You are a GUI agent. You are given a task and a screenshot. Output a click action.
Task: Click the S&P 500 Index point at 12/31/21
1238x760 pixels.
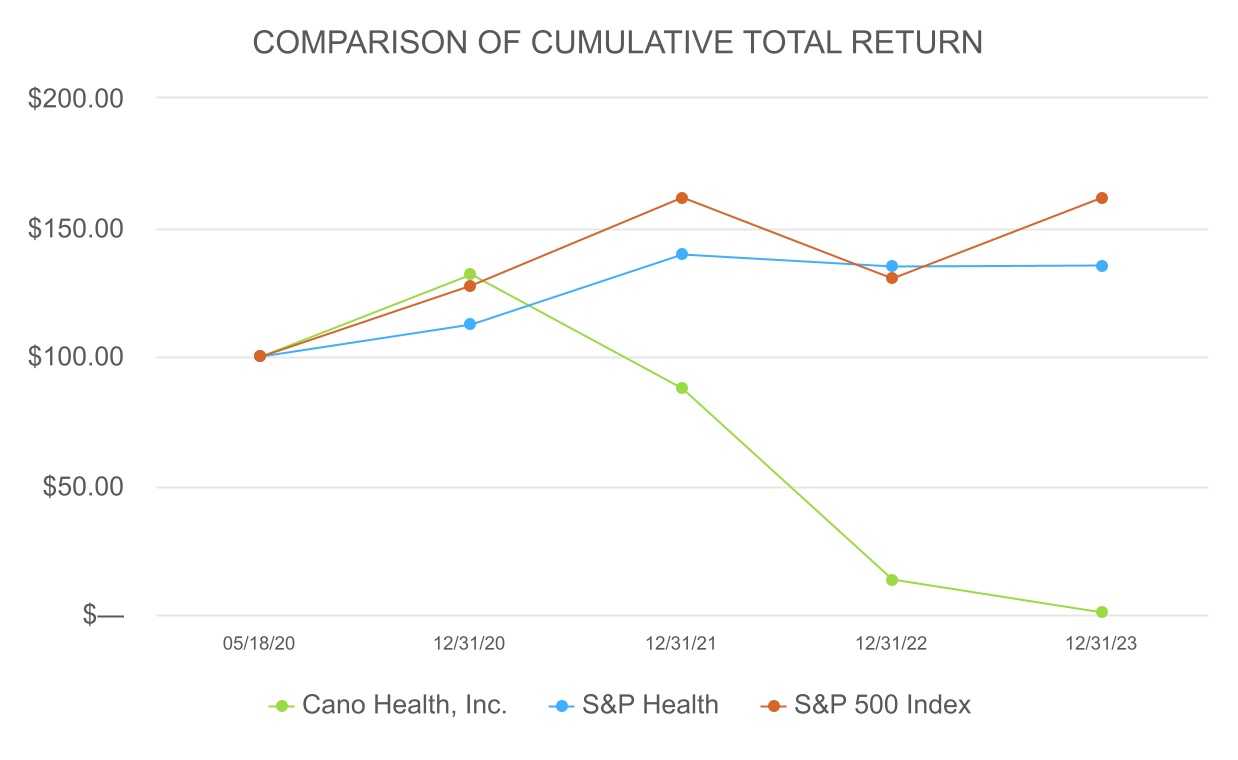[682, 198]
